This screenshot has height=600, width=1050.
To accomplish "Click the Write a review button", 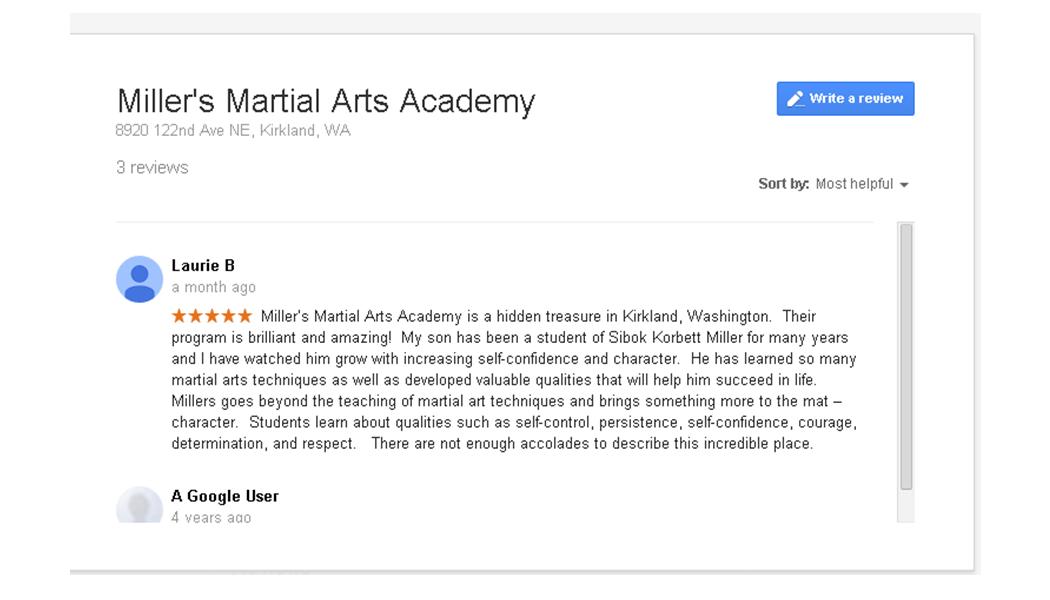I will click(x=845, y=98).
